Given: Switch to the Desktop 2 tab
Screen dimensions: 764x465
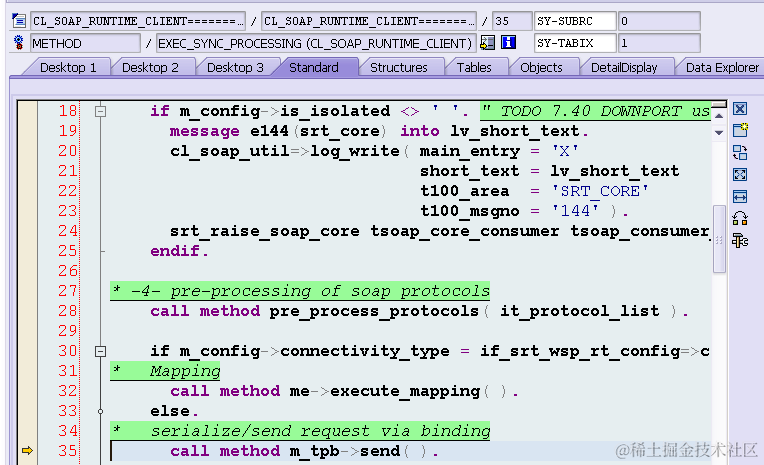Looking at the screenshot, I should point(150,67).
